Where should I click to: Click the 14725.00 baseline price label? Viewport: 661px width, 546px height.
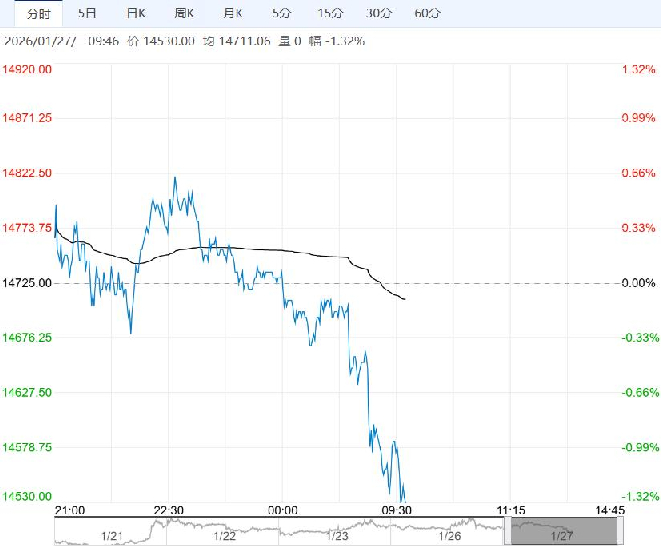tap(30, 284)
